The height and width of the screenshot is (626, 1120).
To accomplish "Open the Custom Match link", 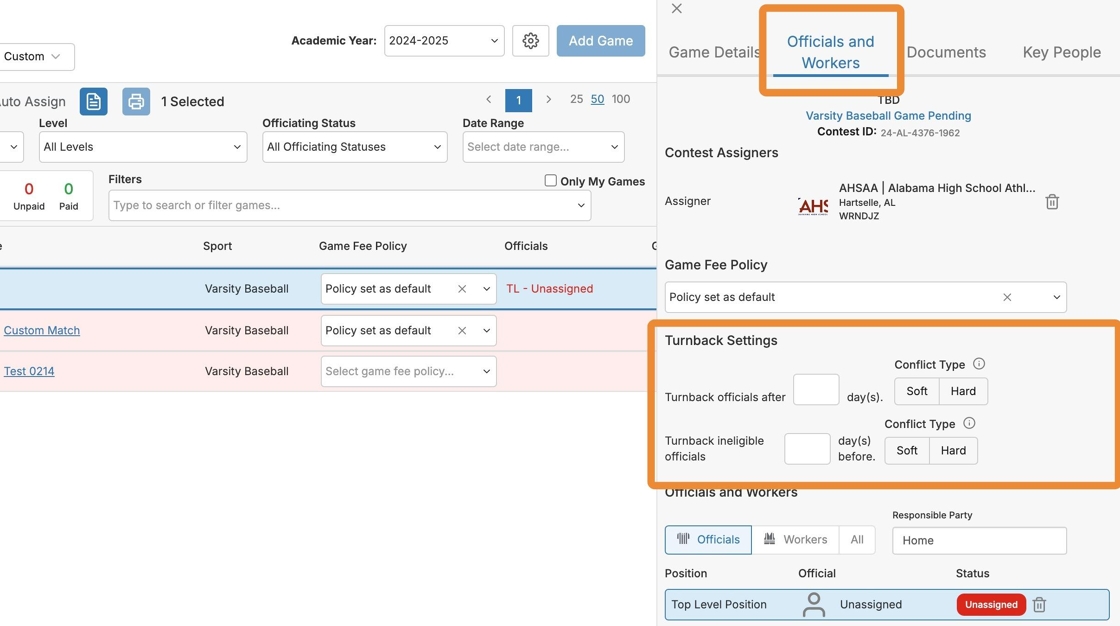I will point(42,330).
